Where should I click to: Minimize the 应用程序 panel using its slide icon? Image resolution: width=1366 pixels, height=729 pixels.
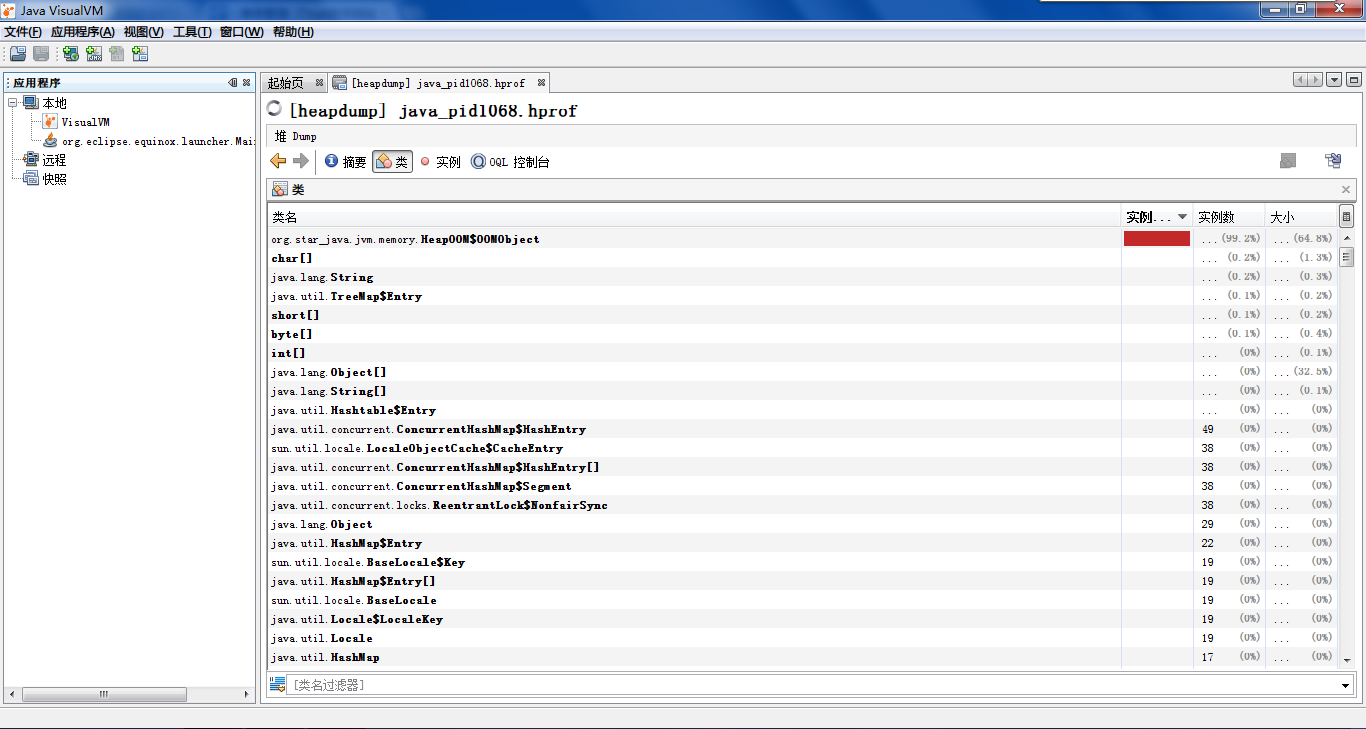[233, 83]
